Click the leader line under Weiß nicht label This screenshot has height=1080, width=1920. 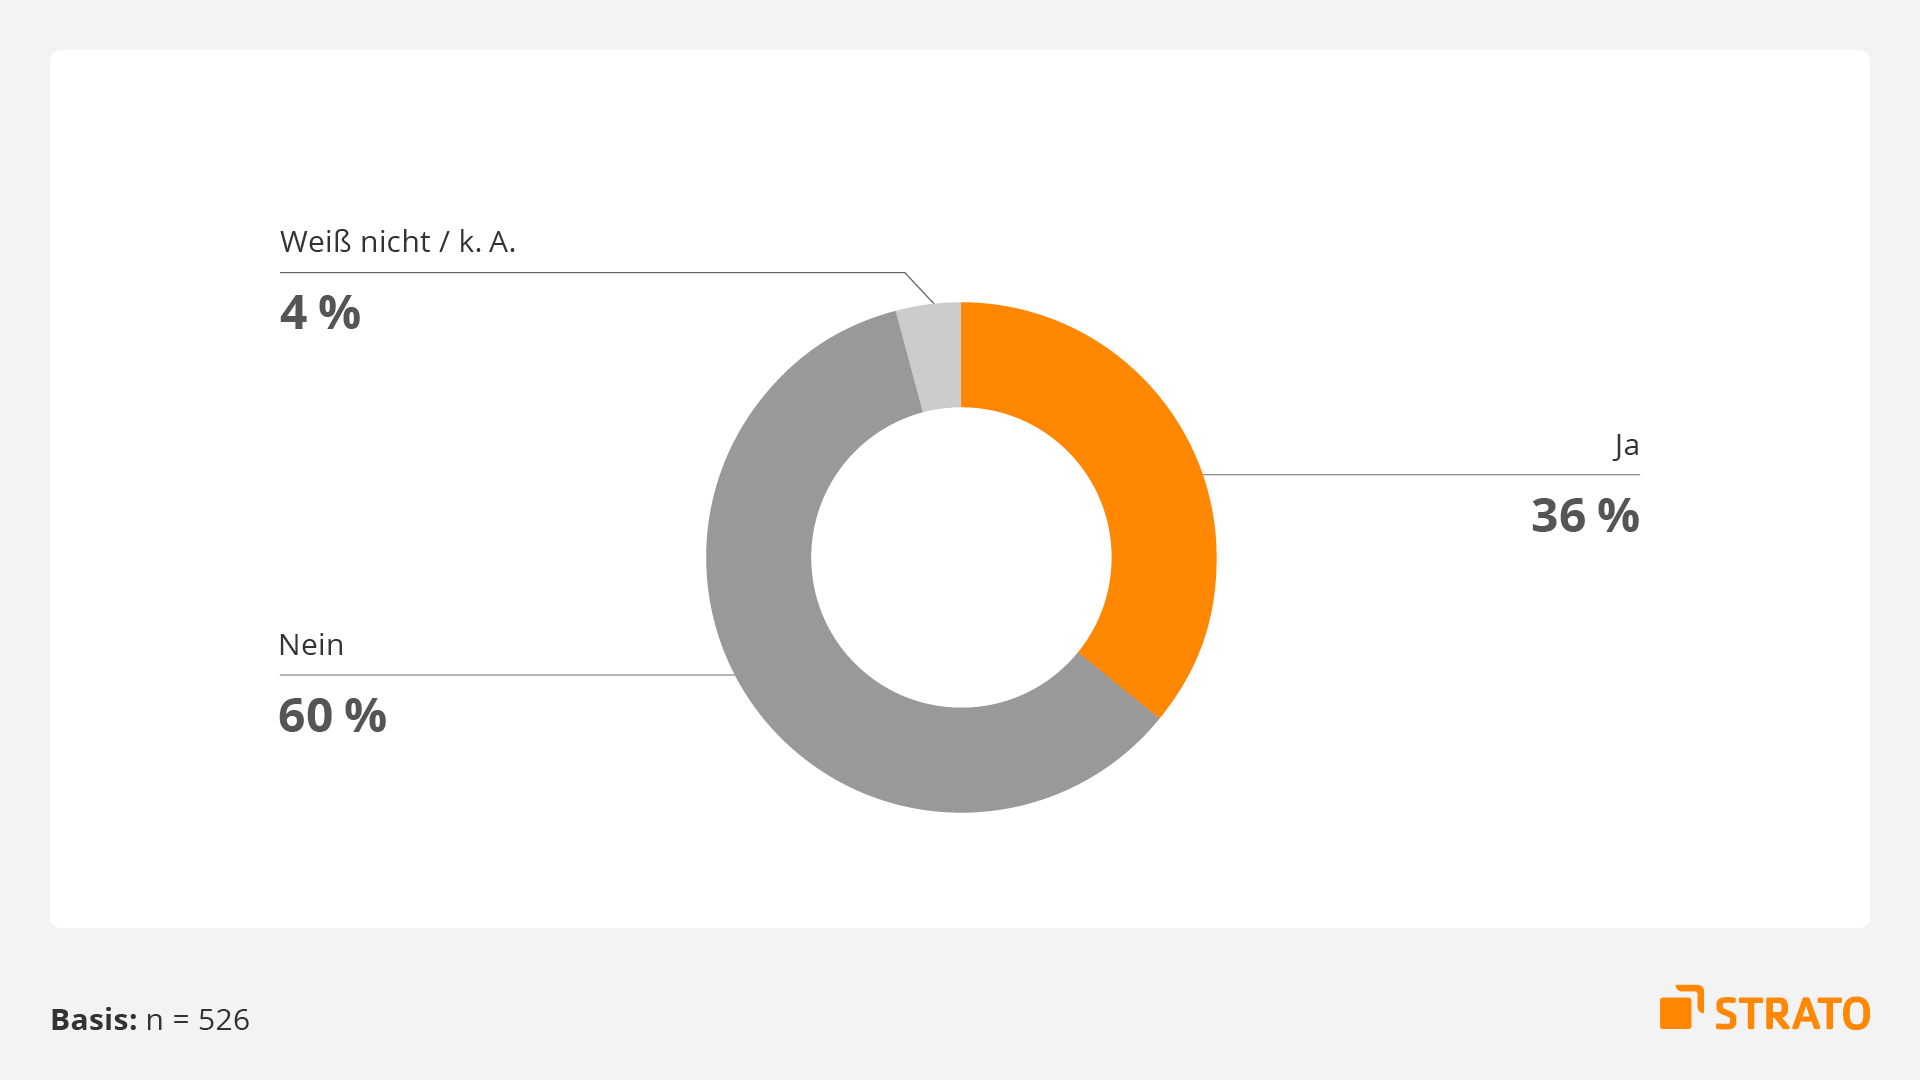pyautogui.click(x=592, y=272)
